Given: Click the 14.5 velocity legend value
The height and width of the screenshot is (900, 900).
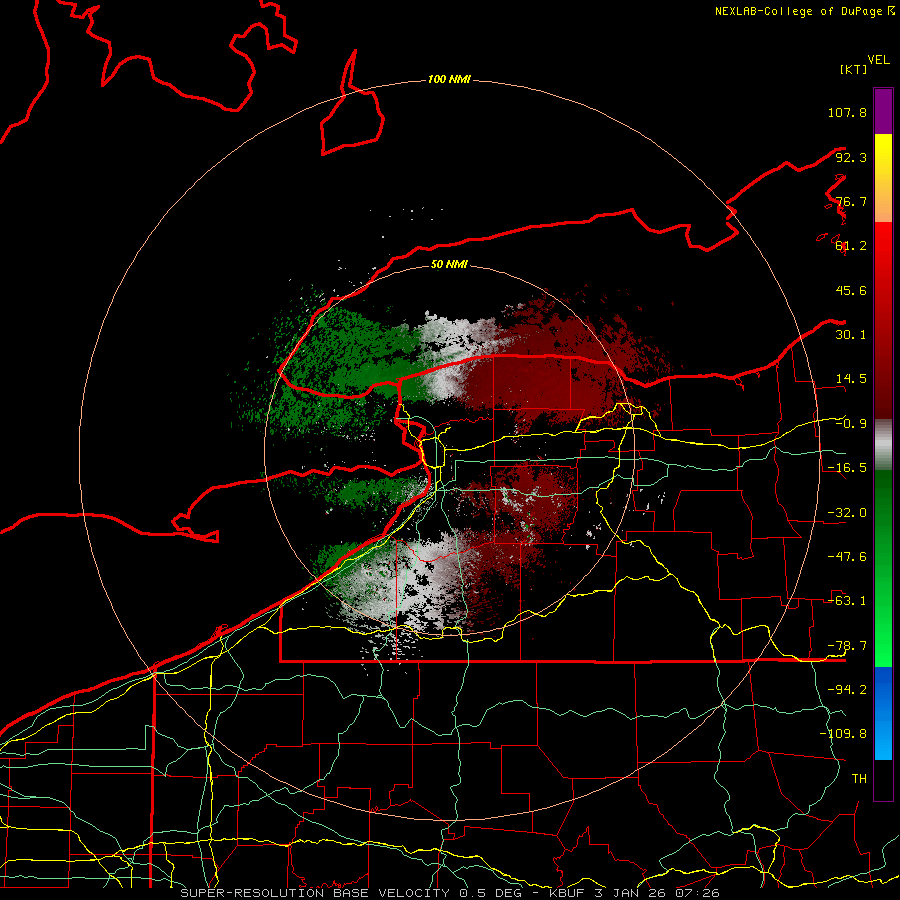Looking at the screenshot, I should (851, 379).
